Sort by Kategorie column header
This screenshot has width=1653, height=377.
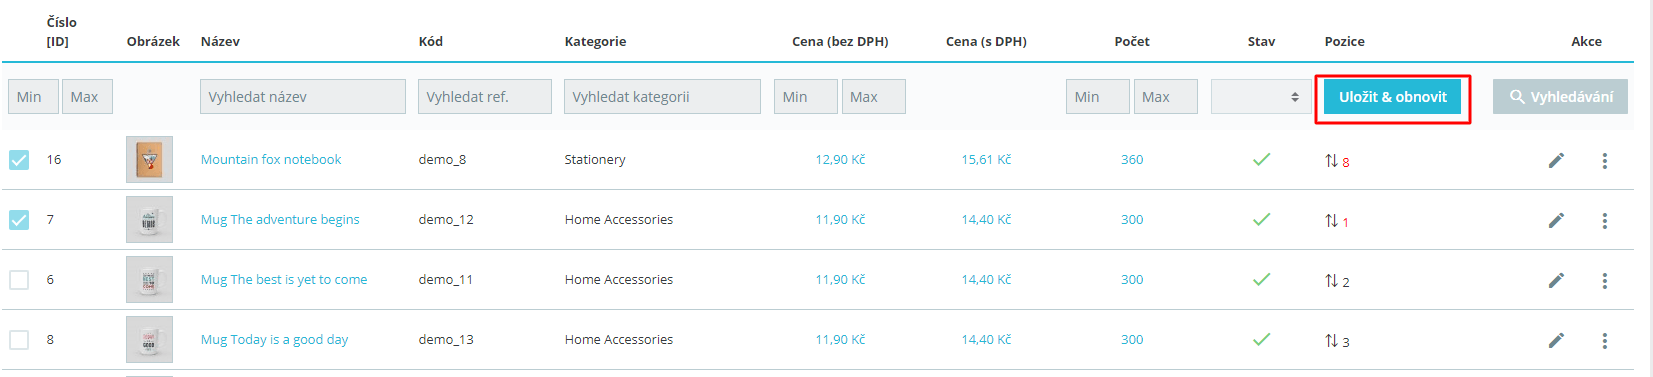point(595,41)
